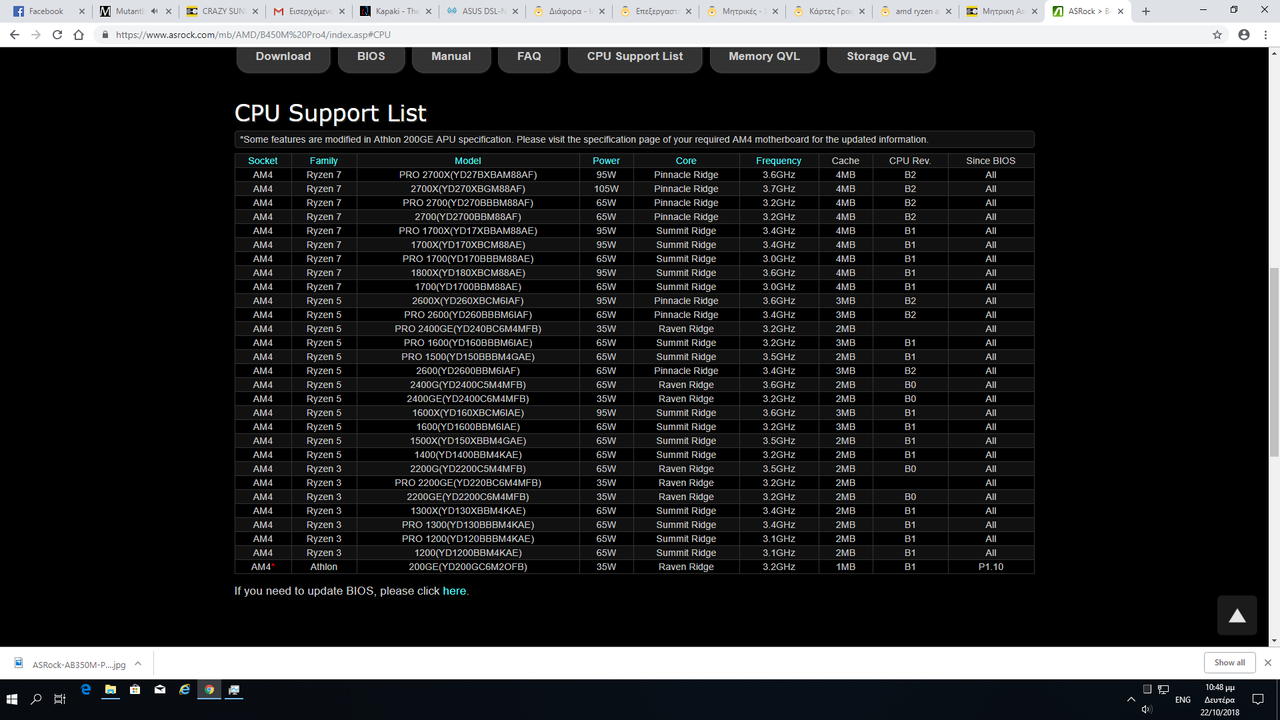
Task: Open a new browser tab
Action: click(1146, 11)
